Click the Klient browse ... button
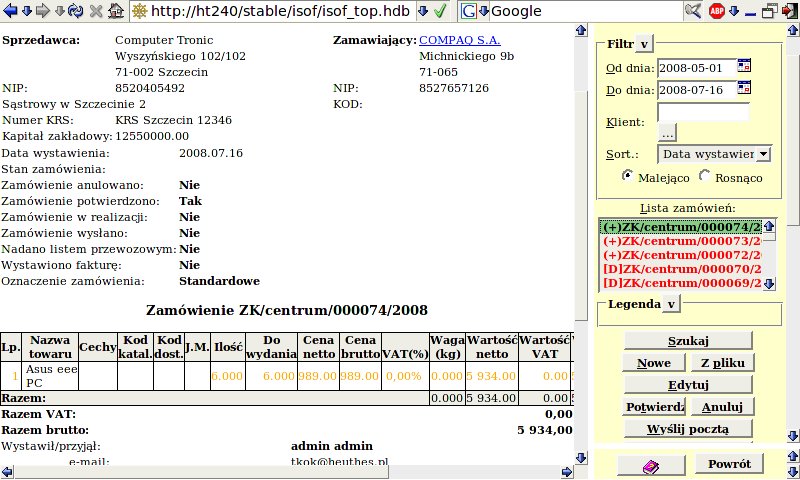Screen dimensions: 800x480 point(667,132)
